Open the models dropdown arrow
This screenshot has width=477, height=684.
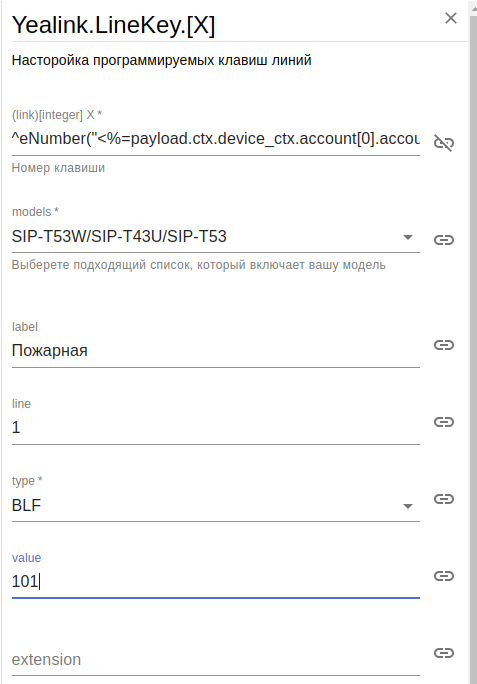(x=408, y=237)
